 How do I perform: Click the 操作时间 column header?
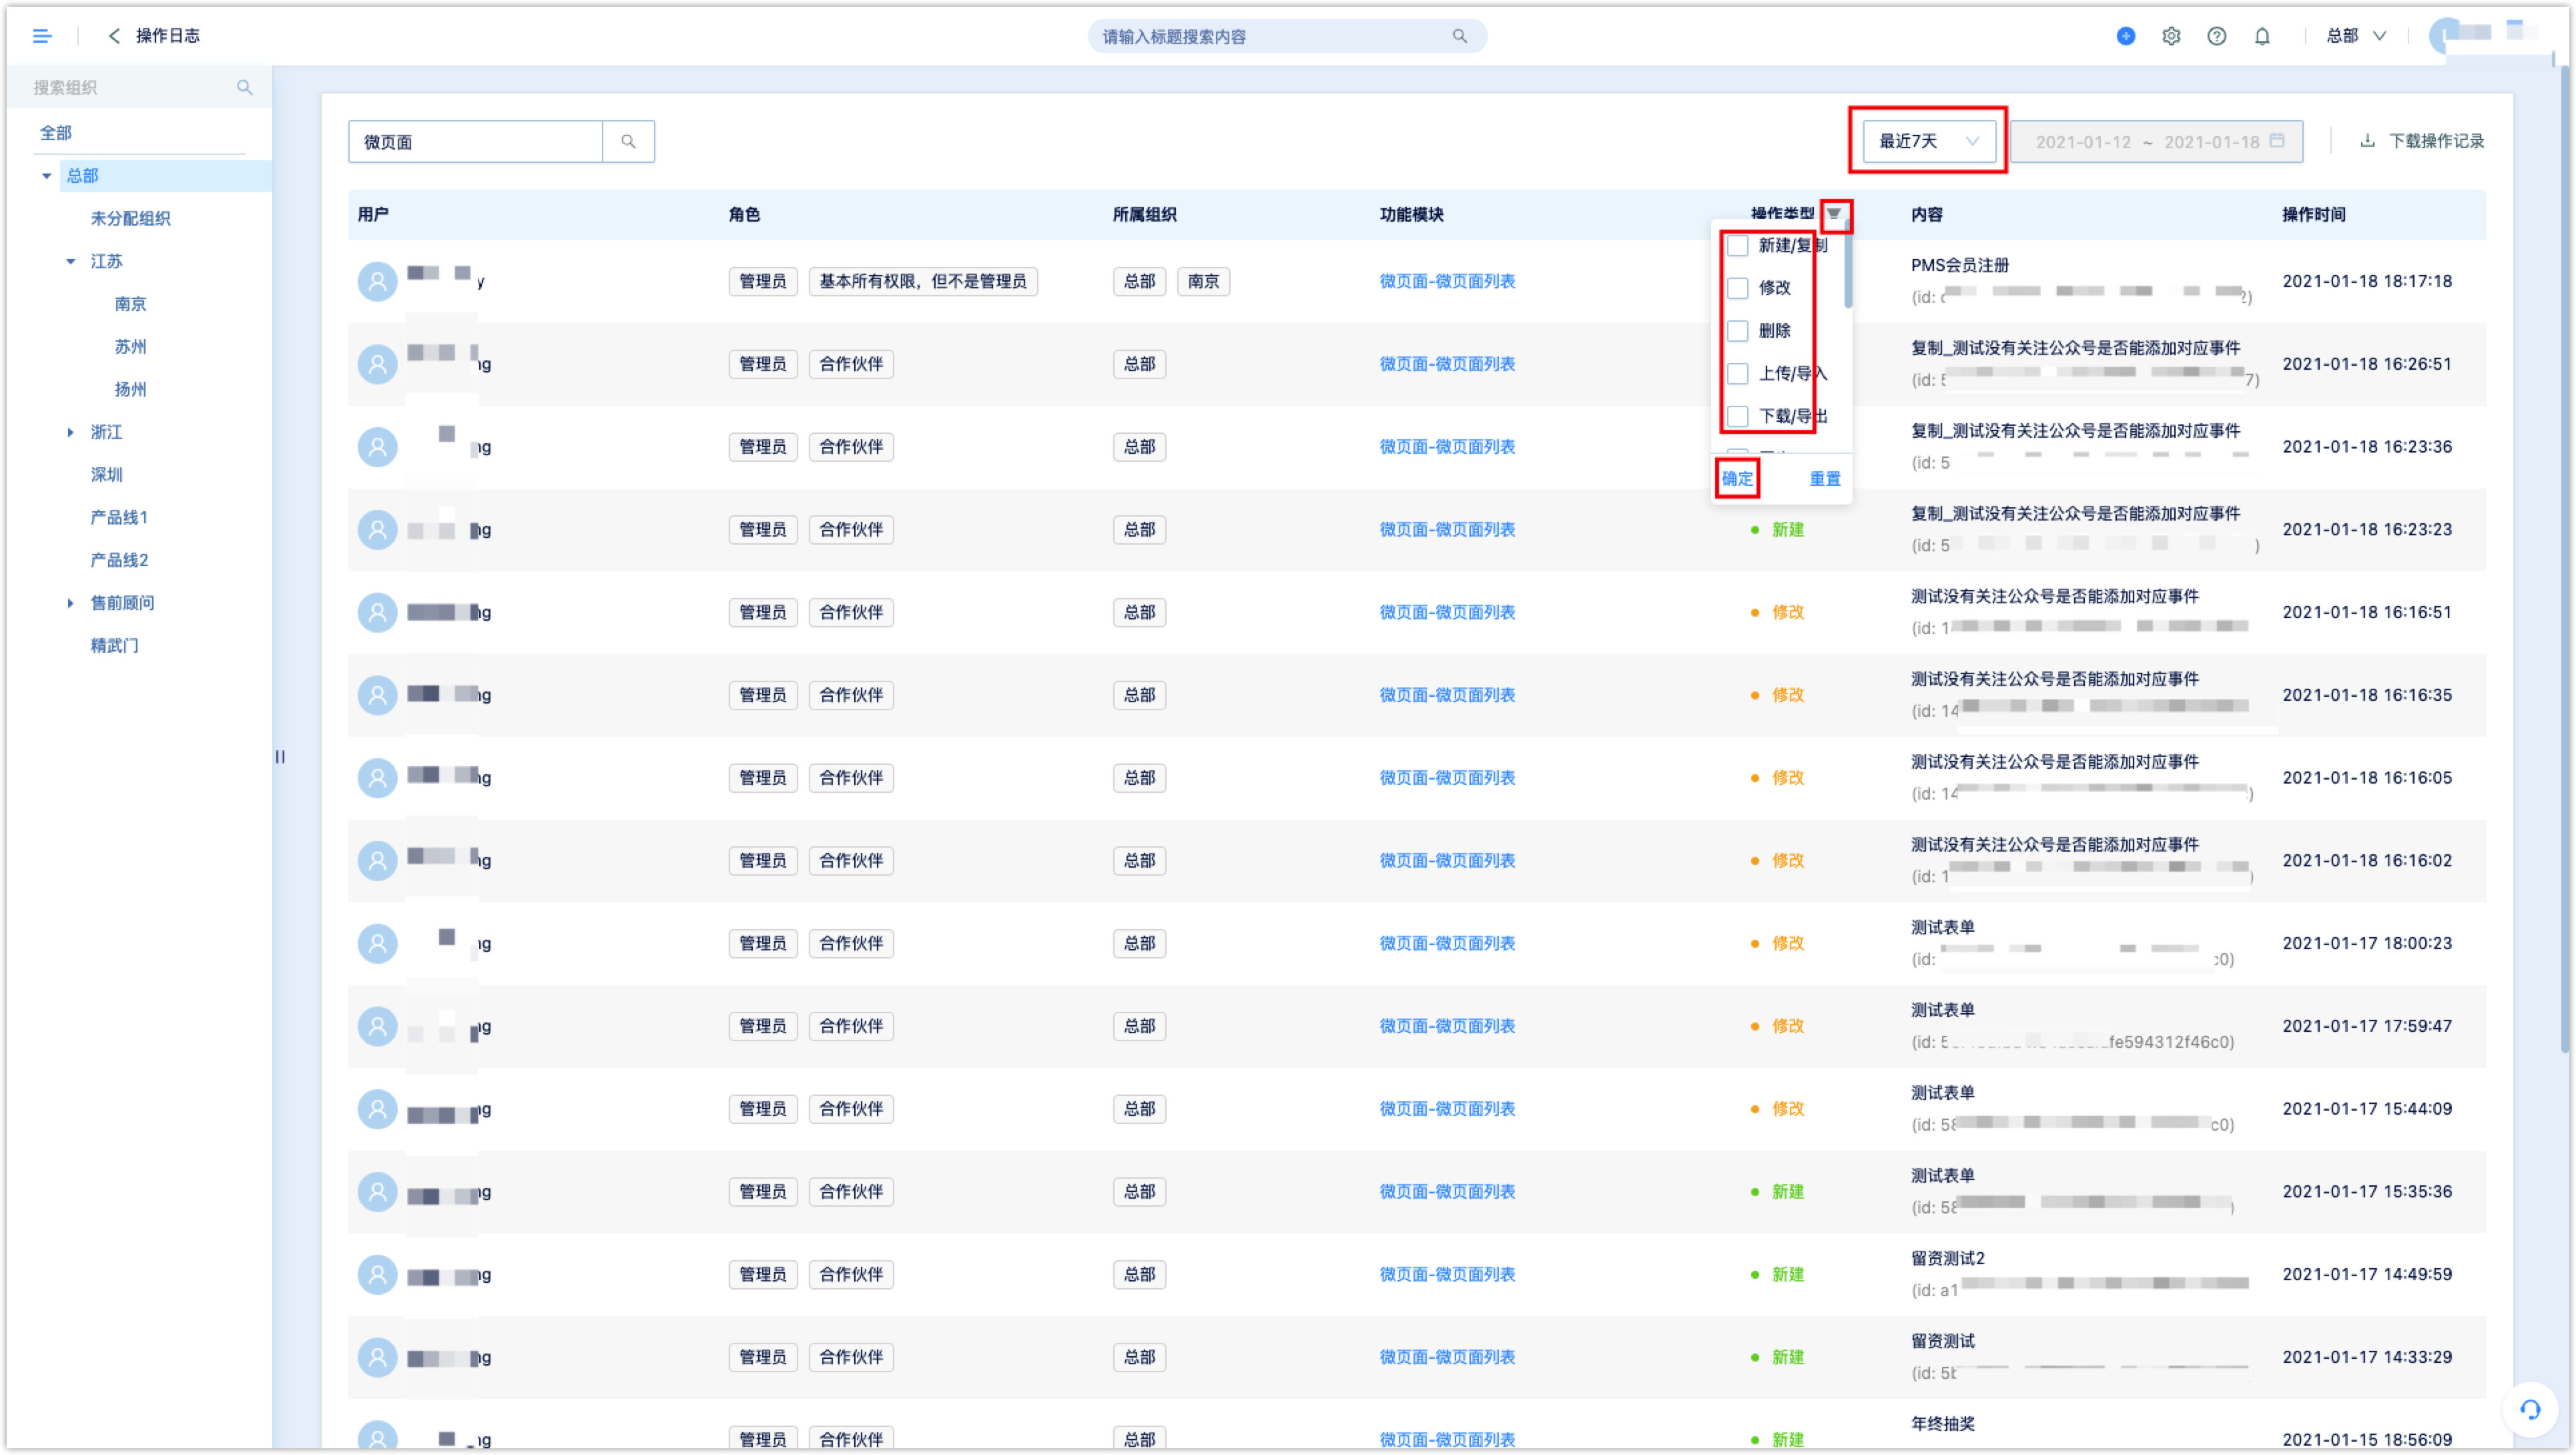[2313, 214]
